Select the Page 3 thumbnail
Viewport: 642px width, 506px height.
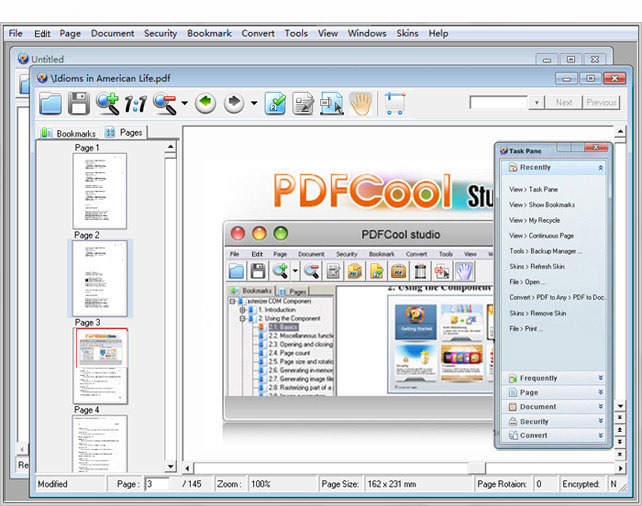tap(100, 366)
